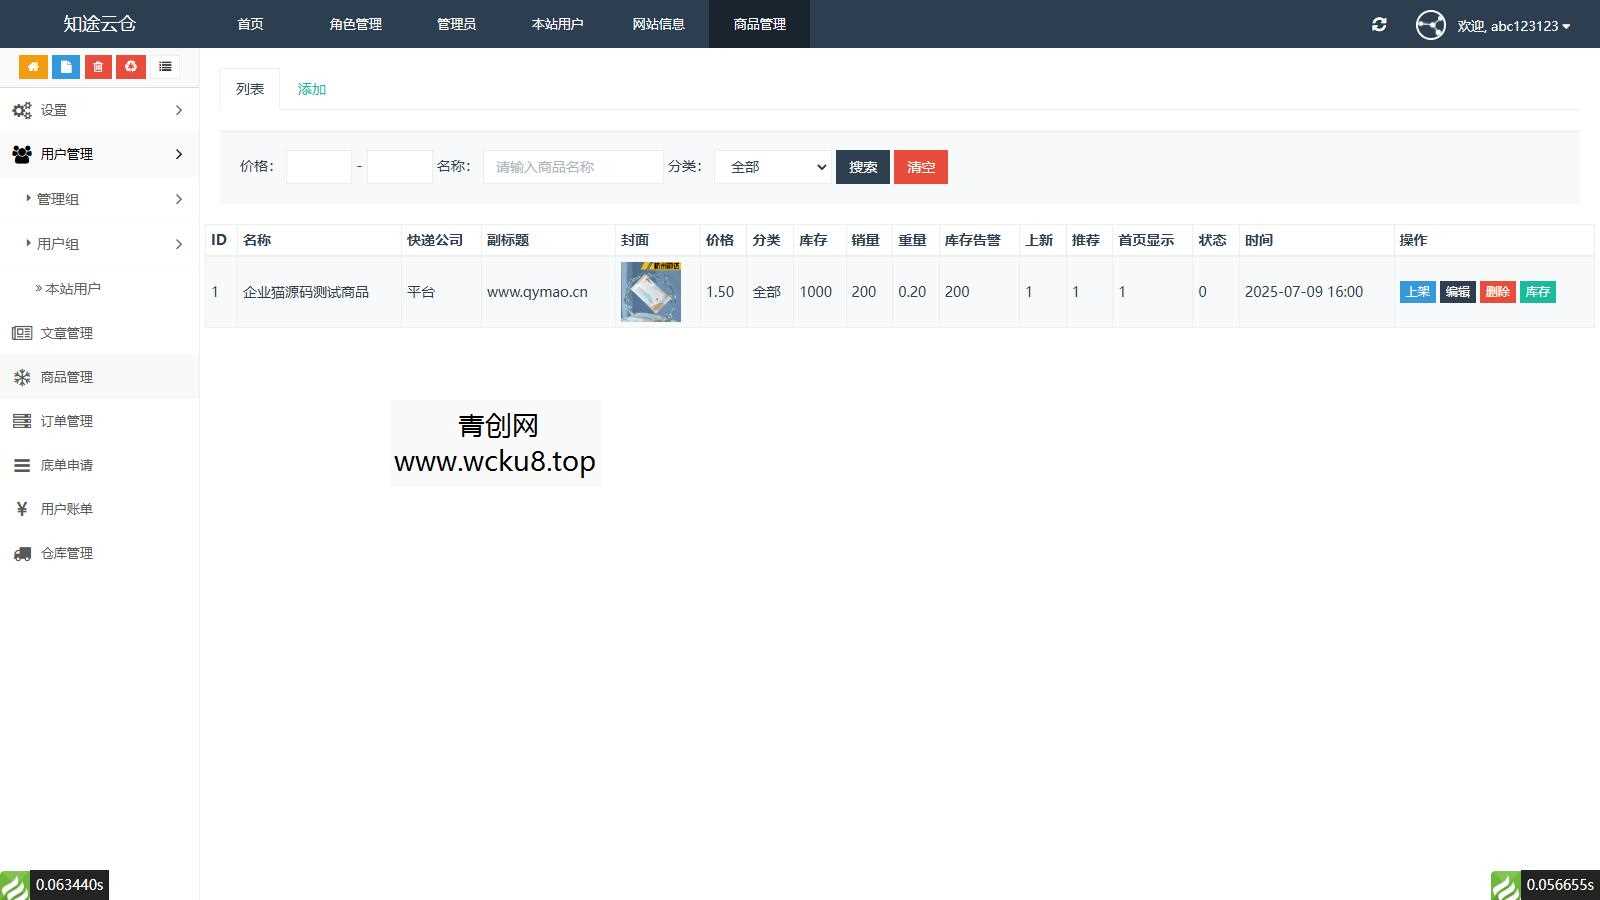Click the red clear-cache recycle icon in sidebar
Screen dimensions: 1600x900
131,66
